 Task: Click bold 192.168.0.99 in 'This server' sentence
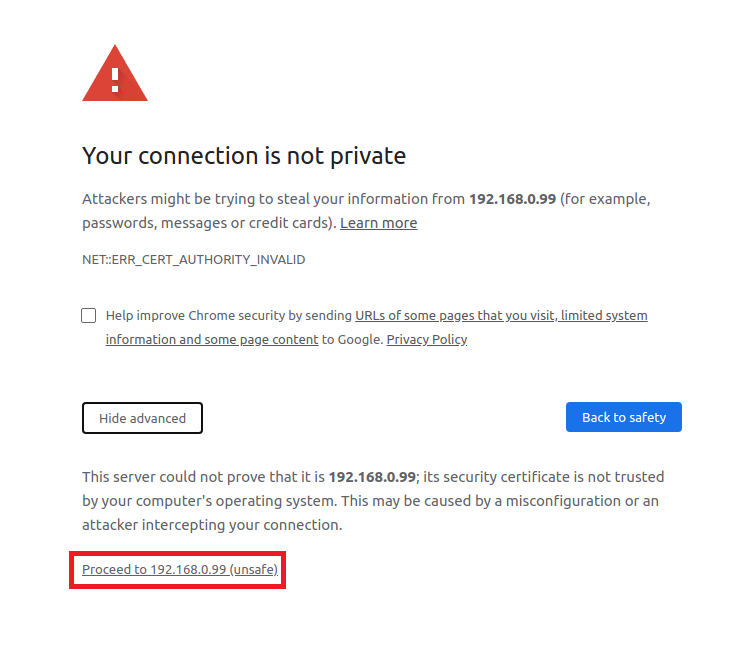tap(372, 477)
